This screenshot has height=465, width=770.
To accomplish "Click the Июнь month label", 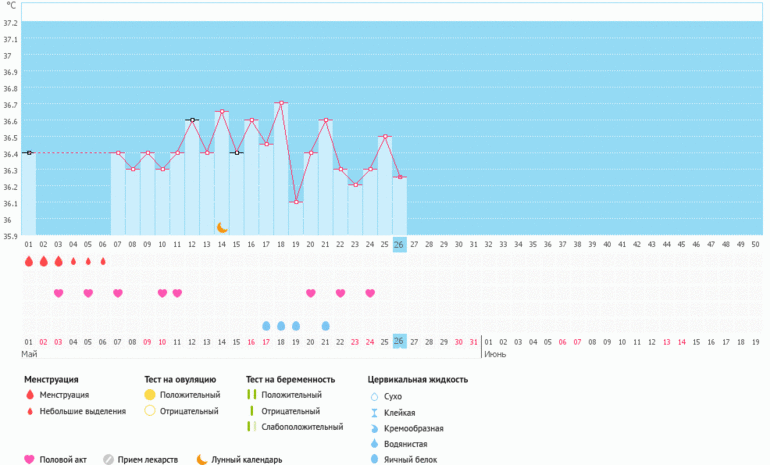I will 494,354.
